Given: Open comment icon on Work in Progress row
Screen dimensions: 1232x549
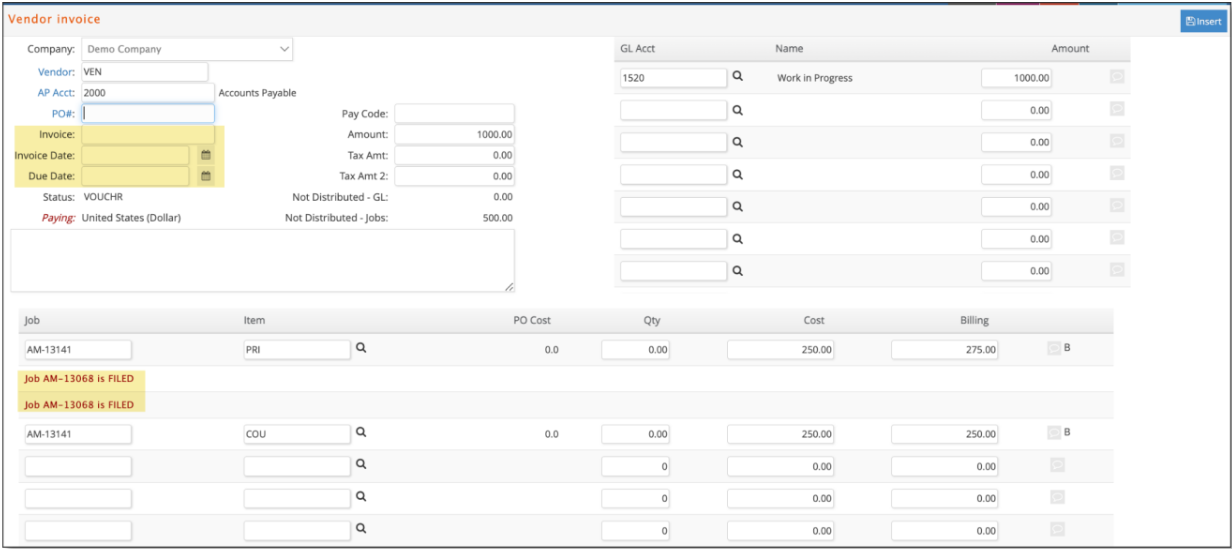Looking at the screenshot, I should pyautogui.click(x=1117, y=77).
